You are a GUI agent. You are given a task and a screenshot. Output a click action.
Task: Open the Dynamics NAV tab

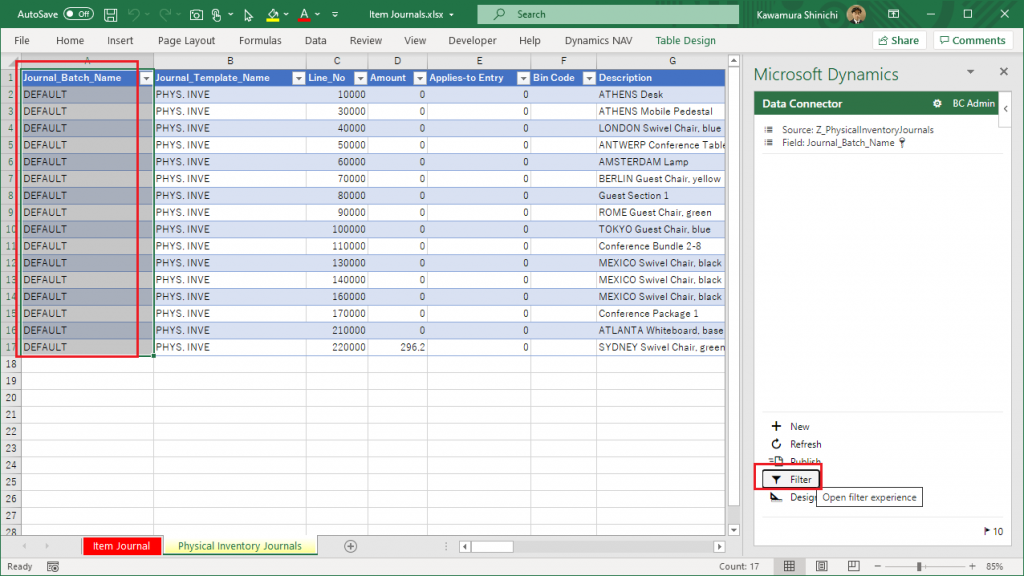(598, 40)
